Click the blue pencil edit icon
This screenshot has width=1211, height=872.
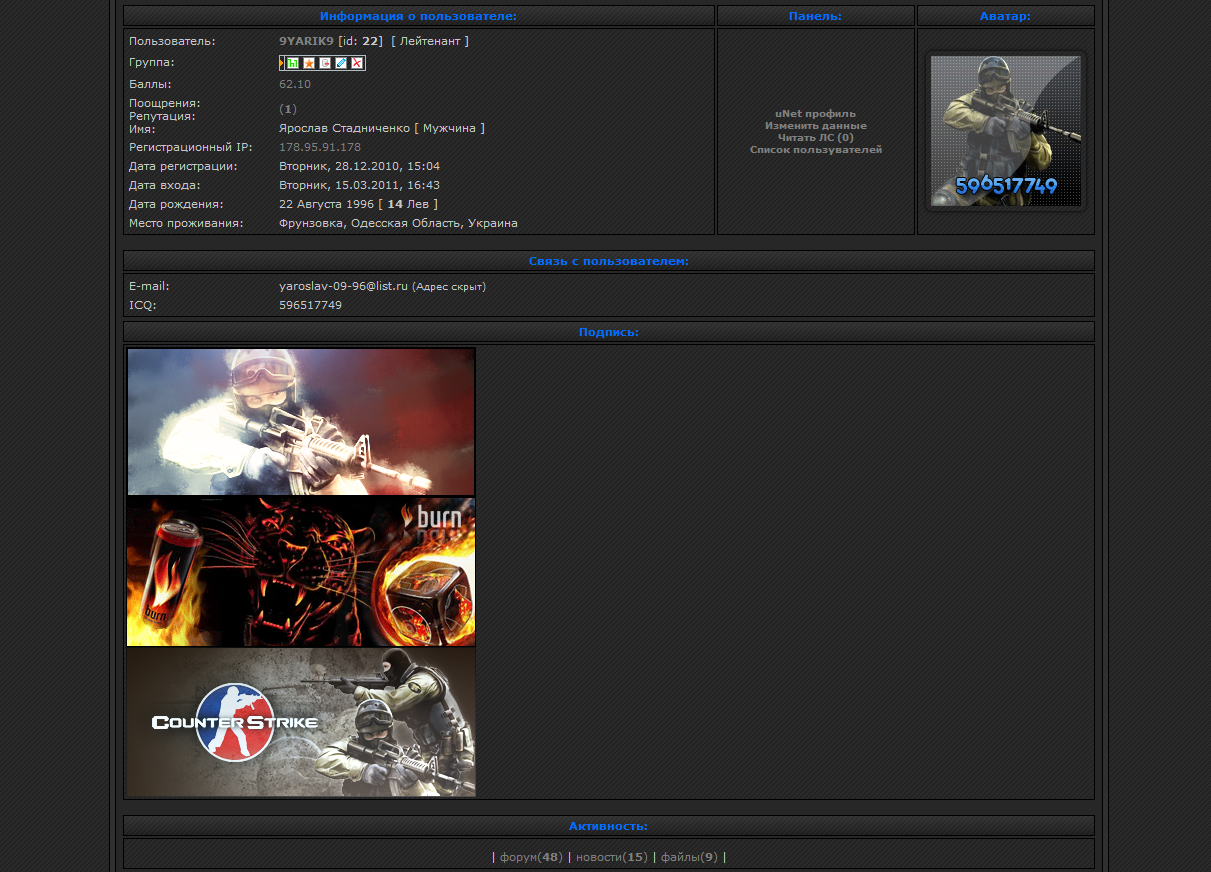click(x=341, y=63)
